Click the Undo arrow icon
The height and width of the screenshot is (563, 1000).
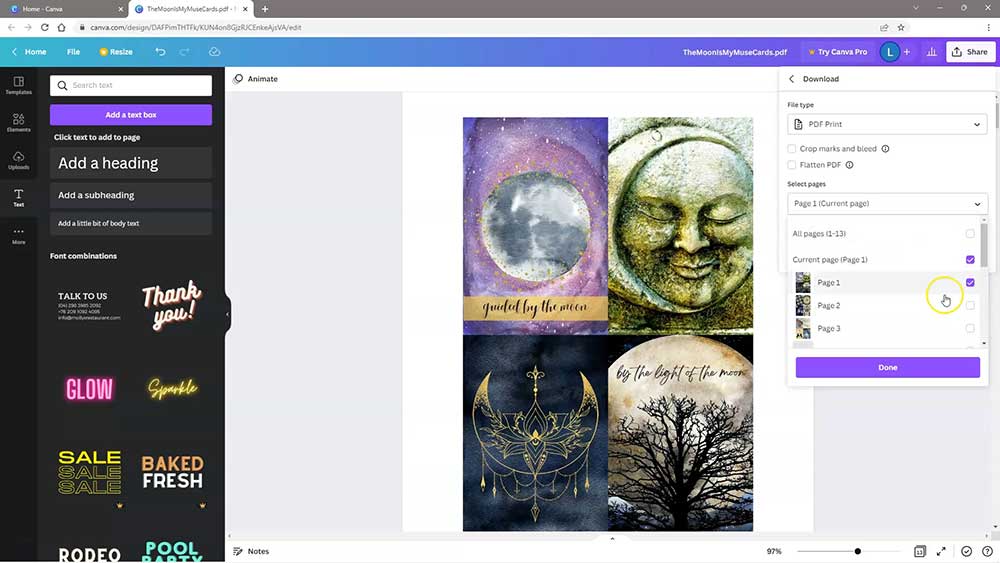(x=160, y=52)
